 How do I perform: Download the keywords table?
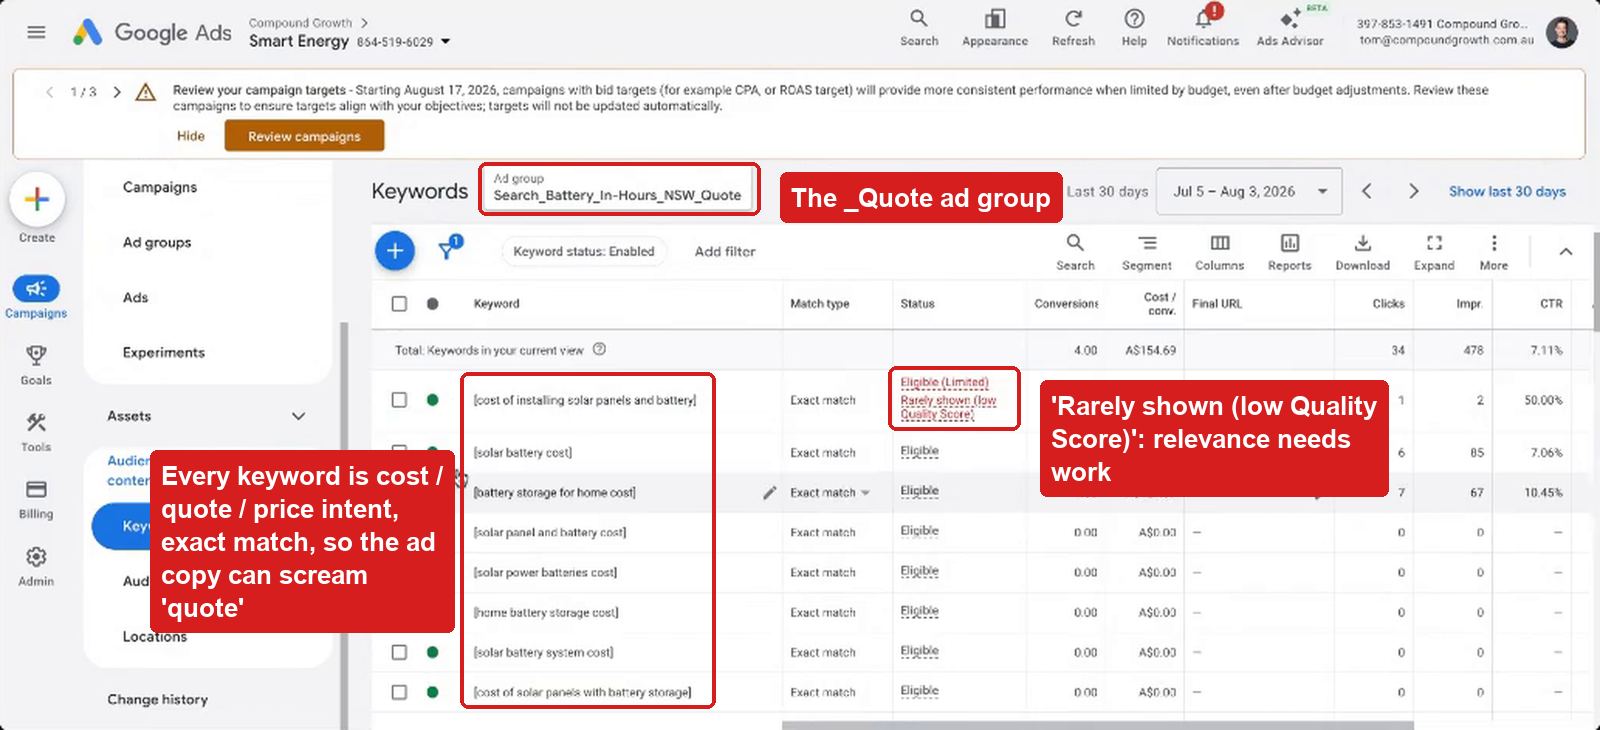click(x=1363, y=252)
